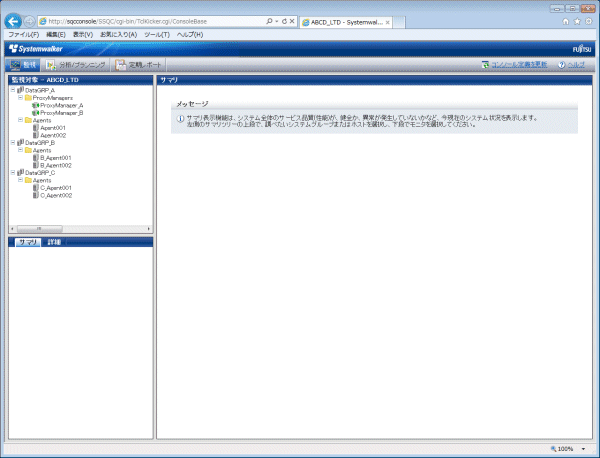
Task: Open the ファイル(F) menu
Action: [x=24, y=34]
